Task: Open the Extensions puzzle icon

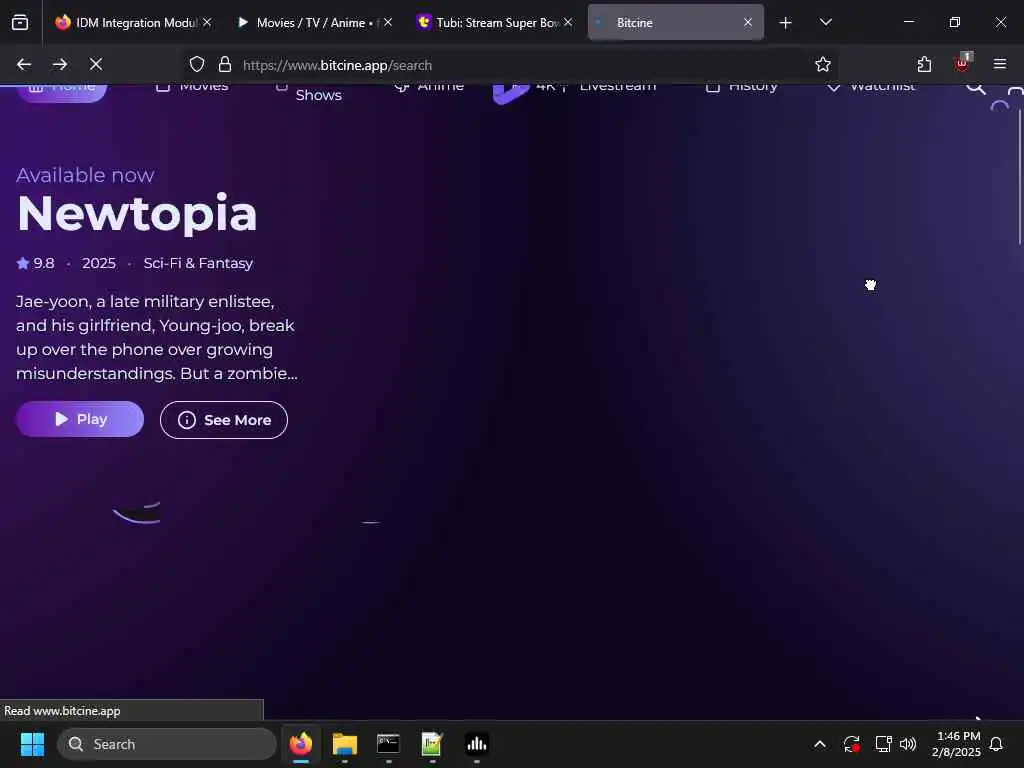Action: click(x=924, y=64)
